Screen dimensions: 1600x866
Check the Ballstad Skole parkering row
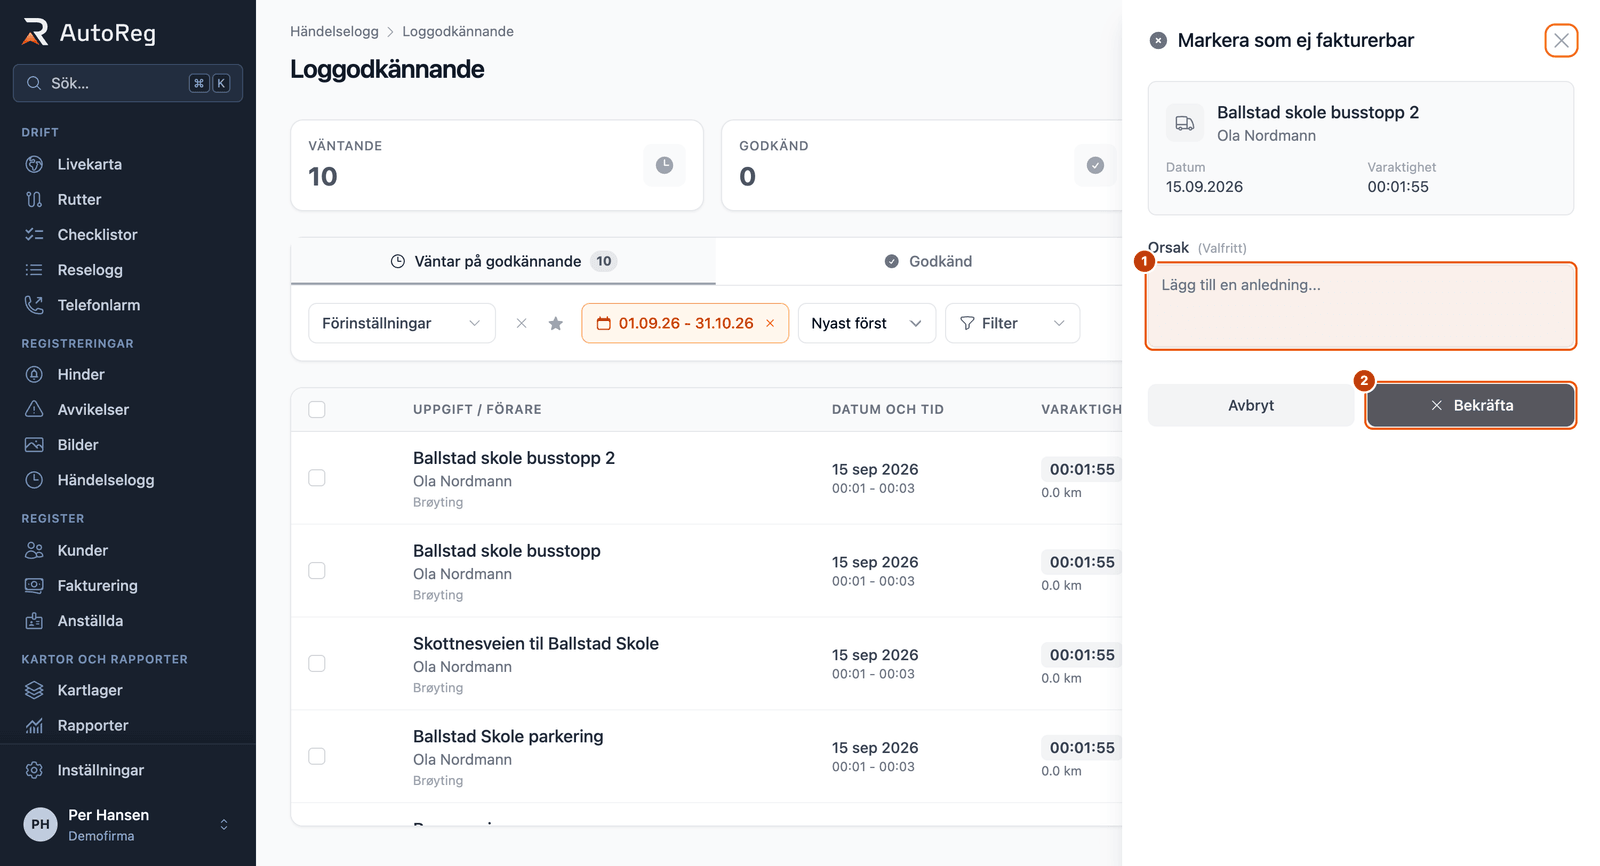point(317,757)
